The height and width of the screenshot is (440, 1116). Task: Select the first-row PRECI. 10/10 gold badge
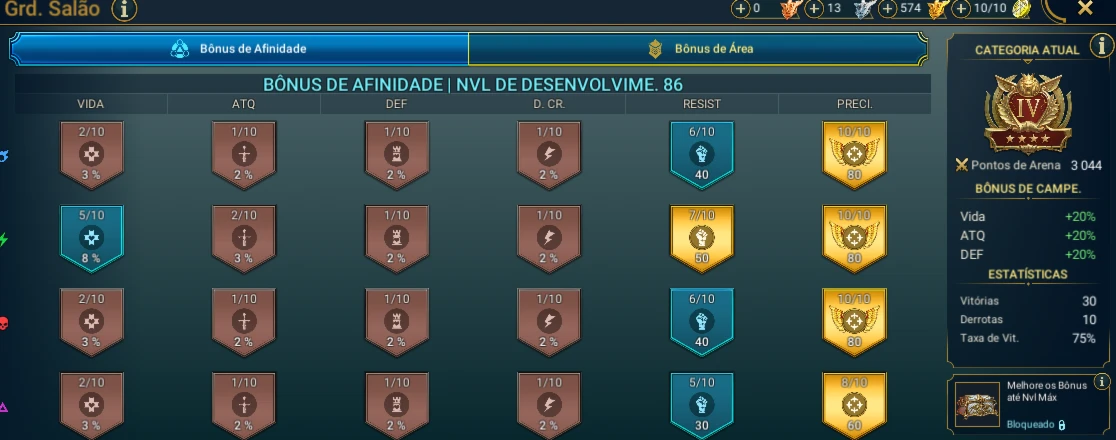[853, 154]
